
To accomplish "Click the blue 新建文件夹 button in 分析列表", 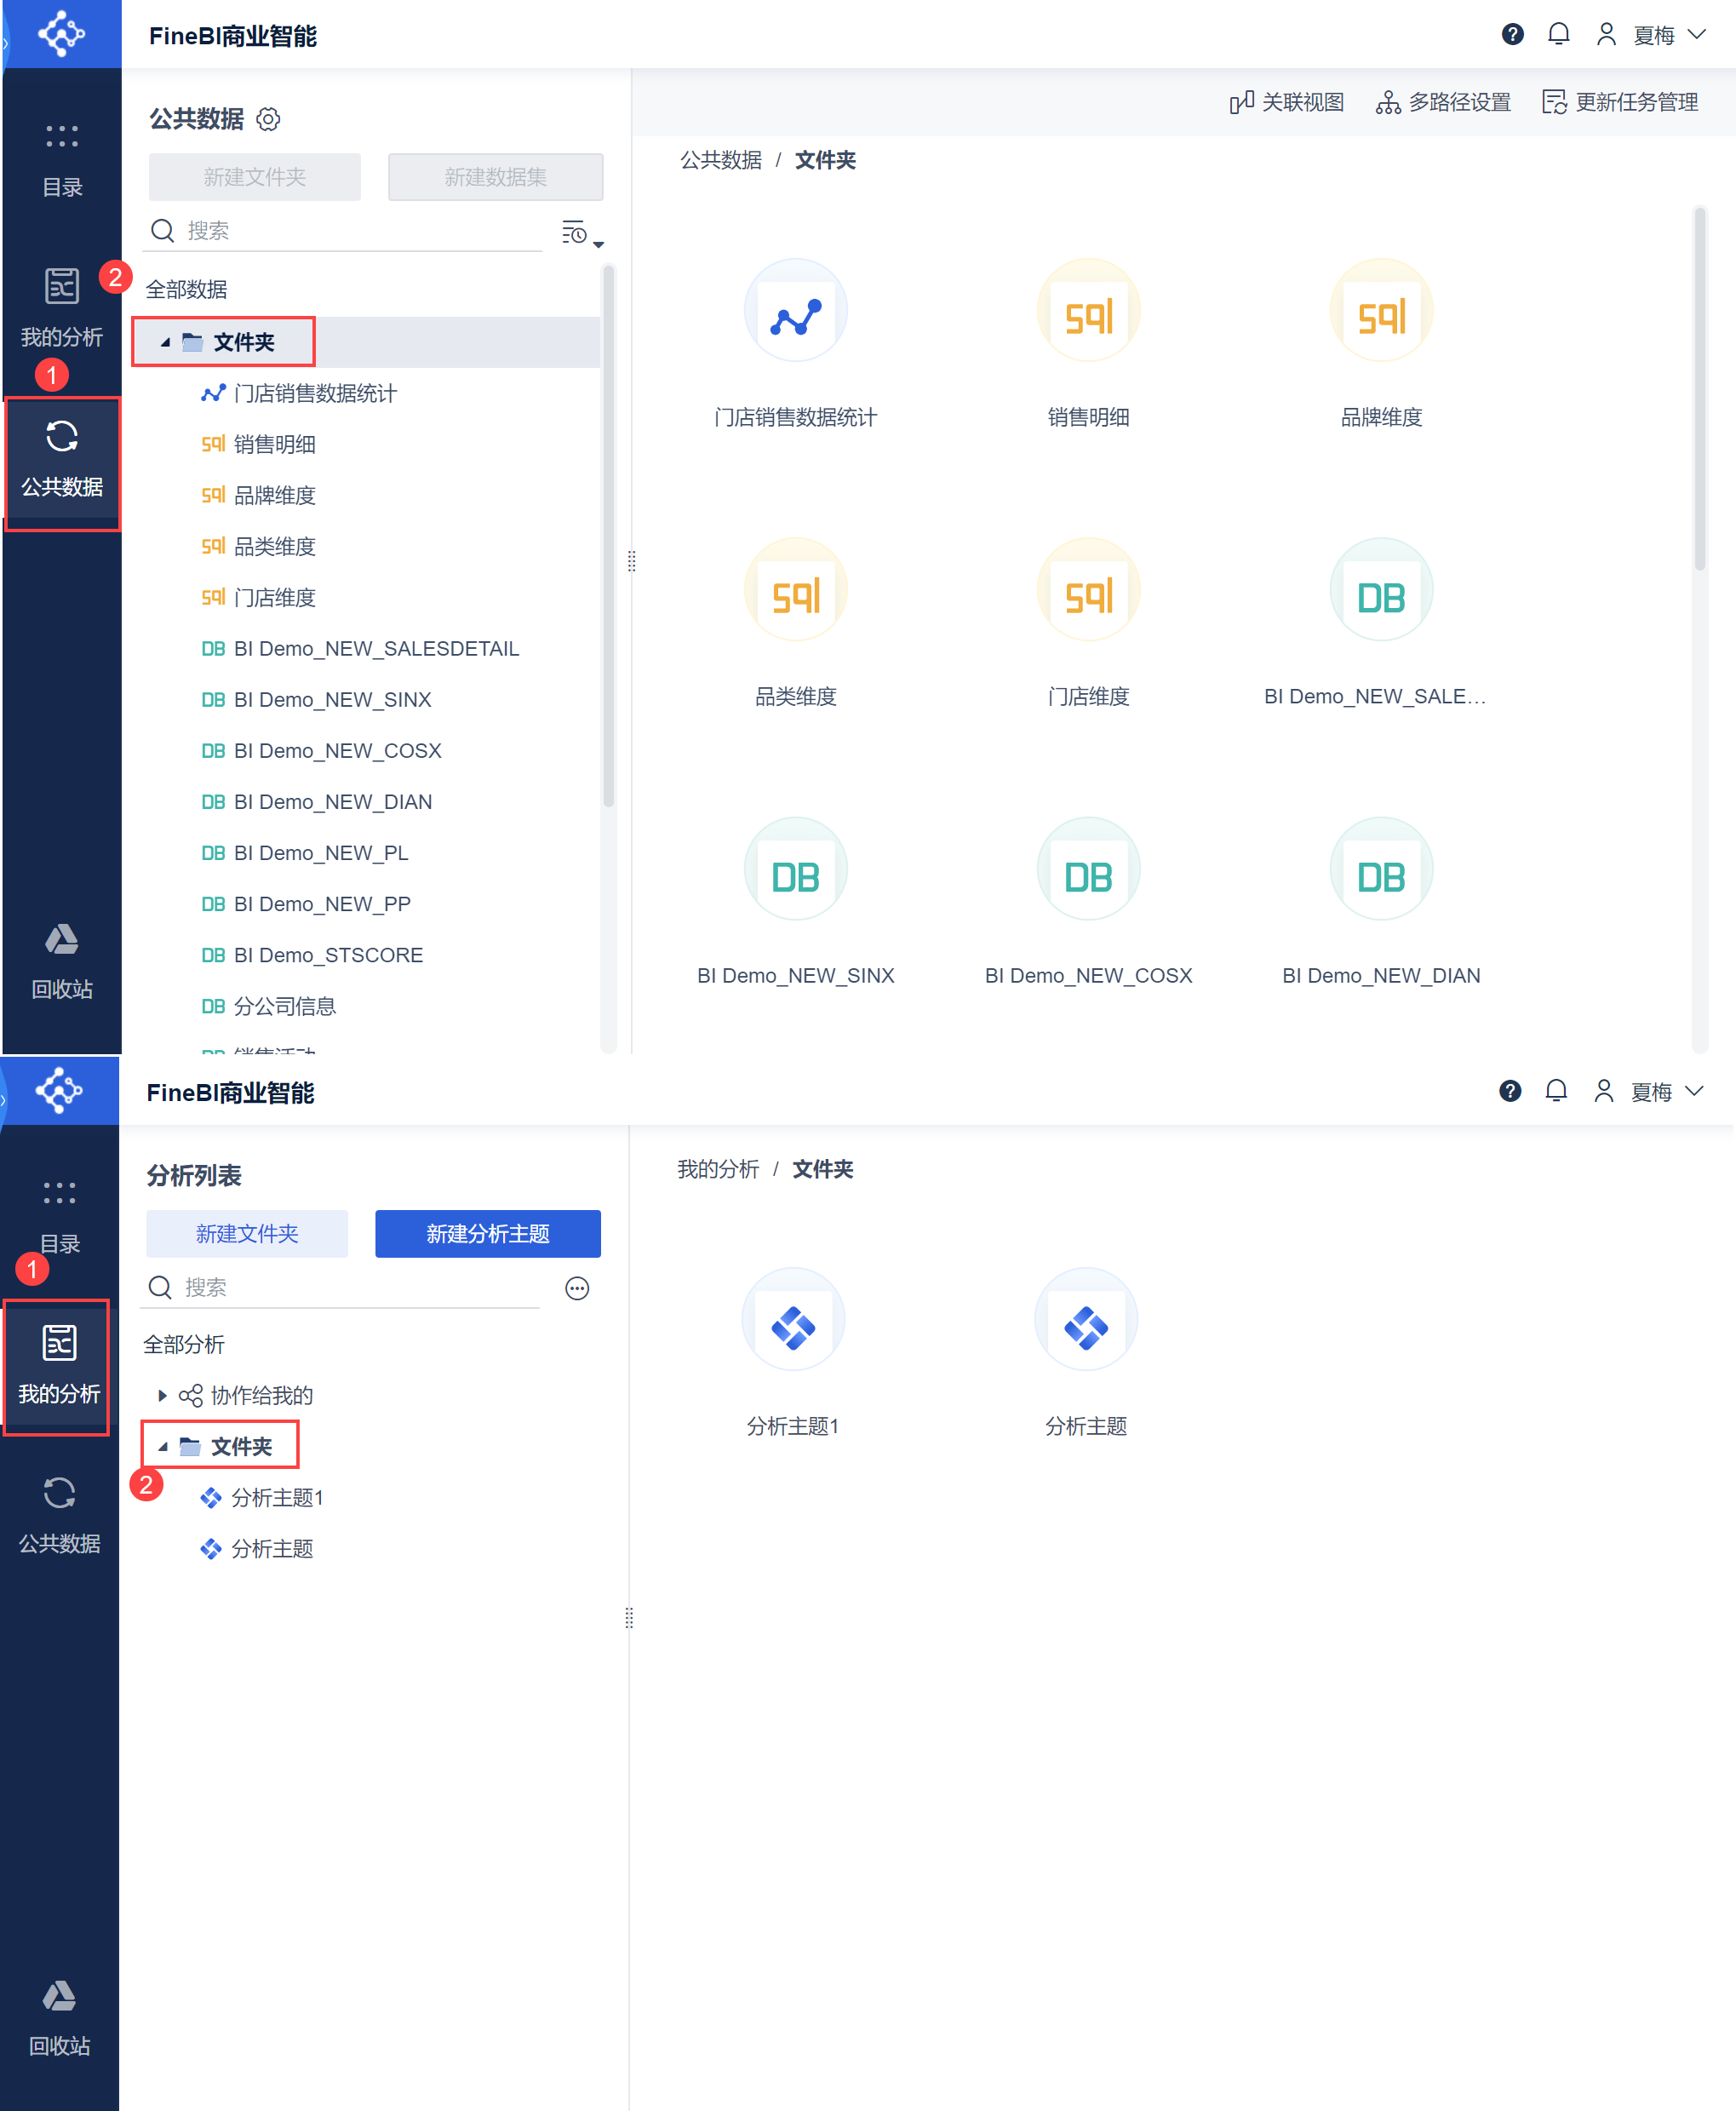I will pos(246,1234).
